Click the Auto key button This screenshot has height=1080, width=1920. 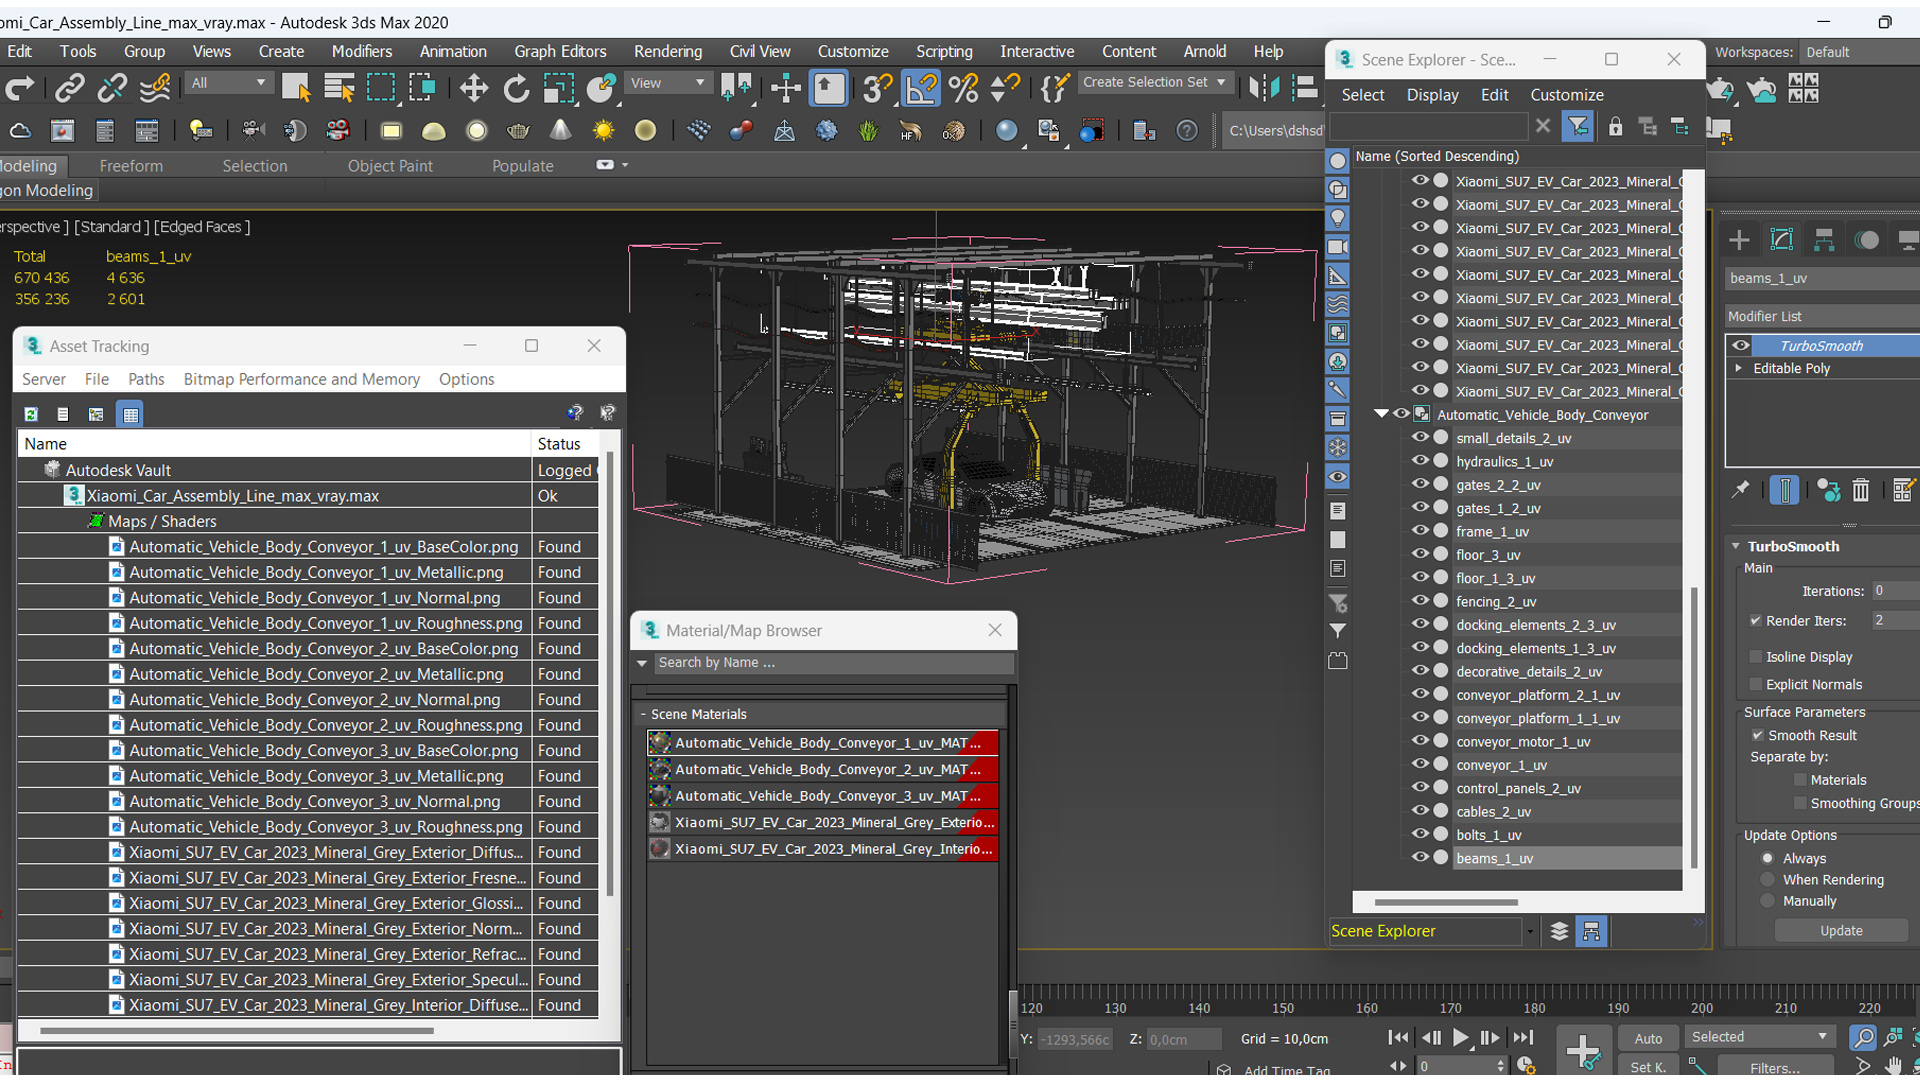click(x=1648, y=1039)
